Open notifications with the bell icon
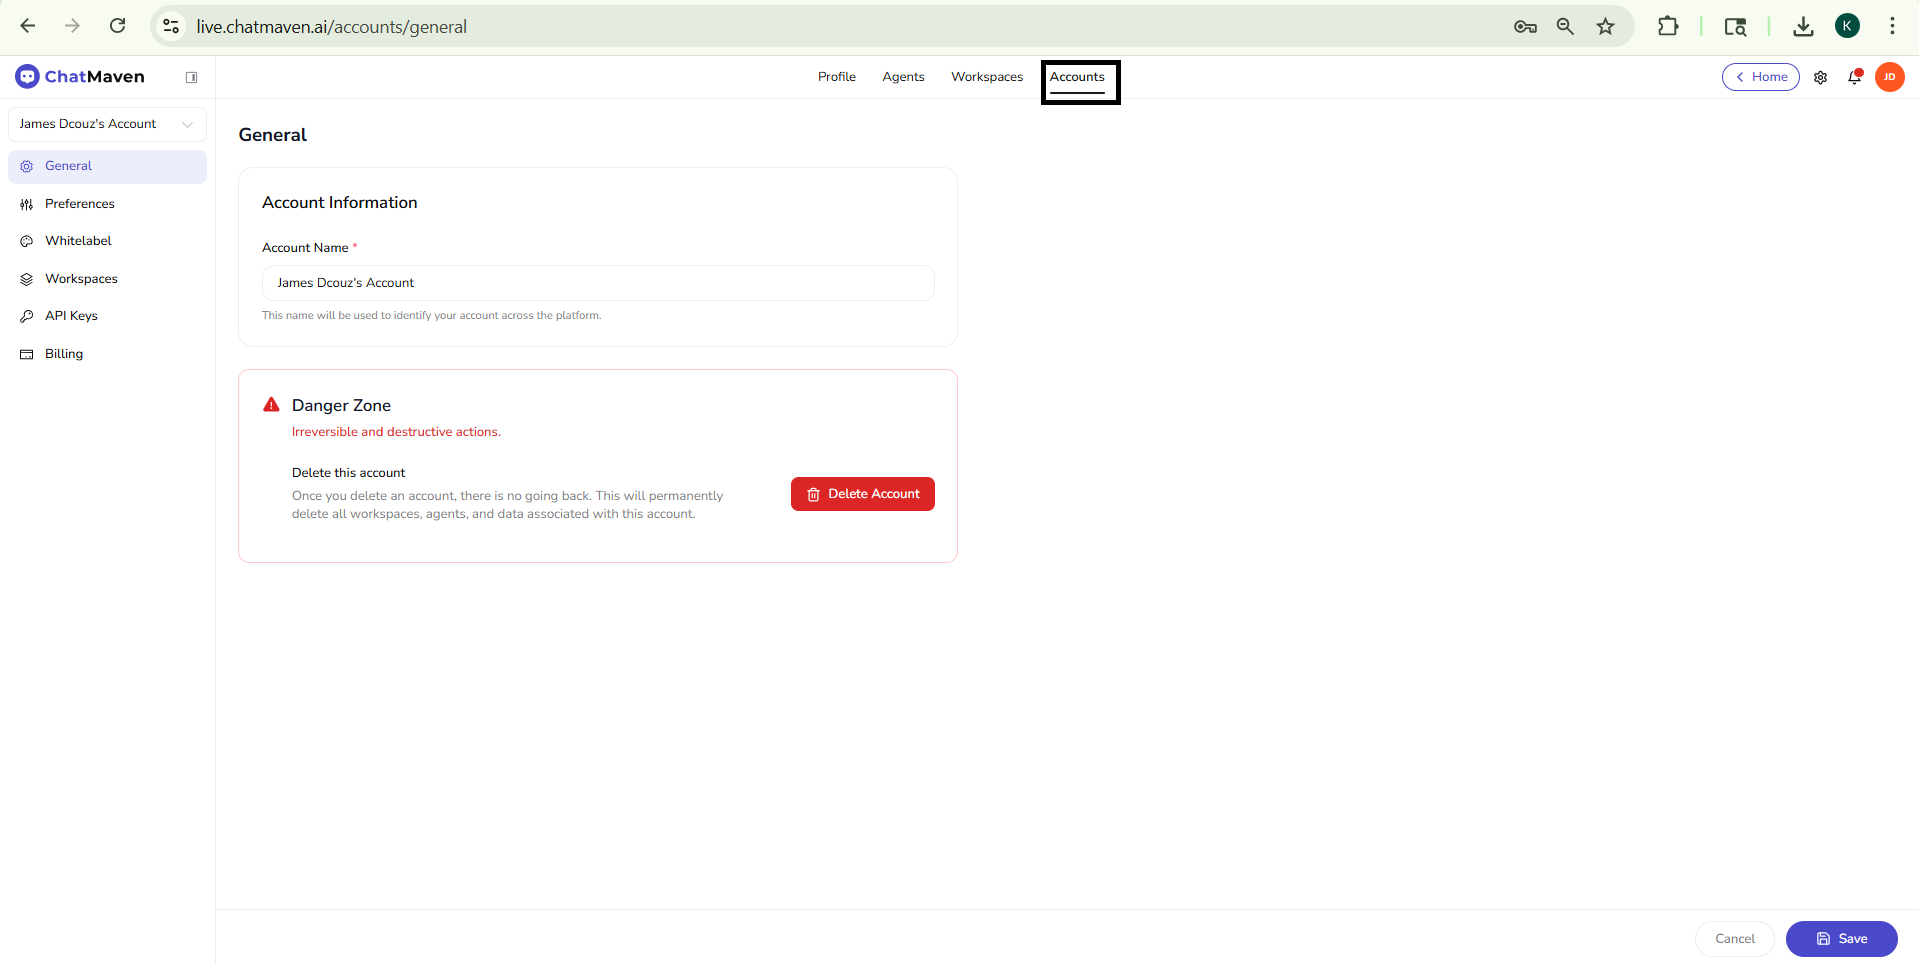 (x=1855, y=77)
